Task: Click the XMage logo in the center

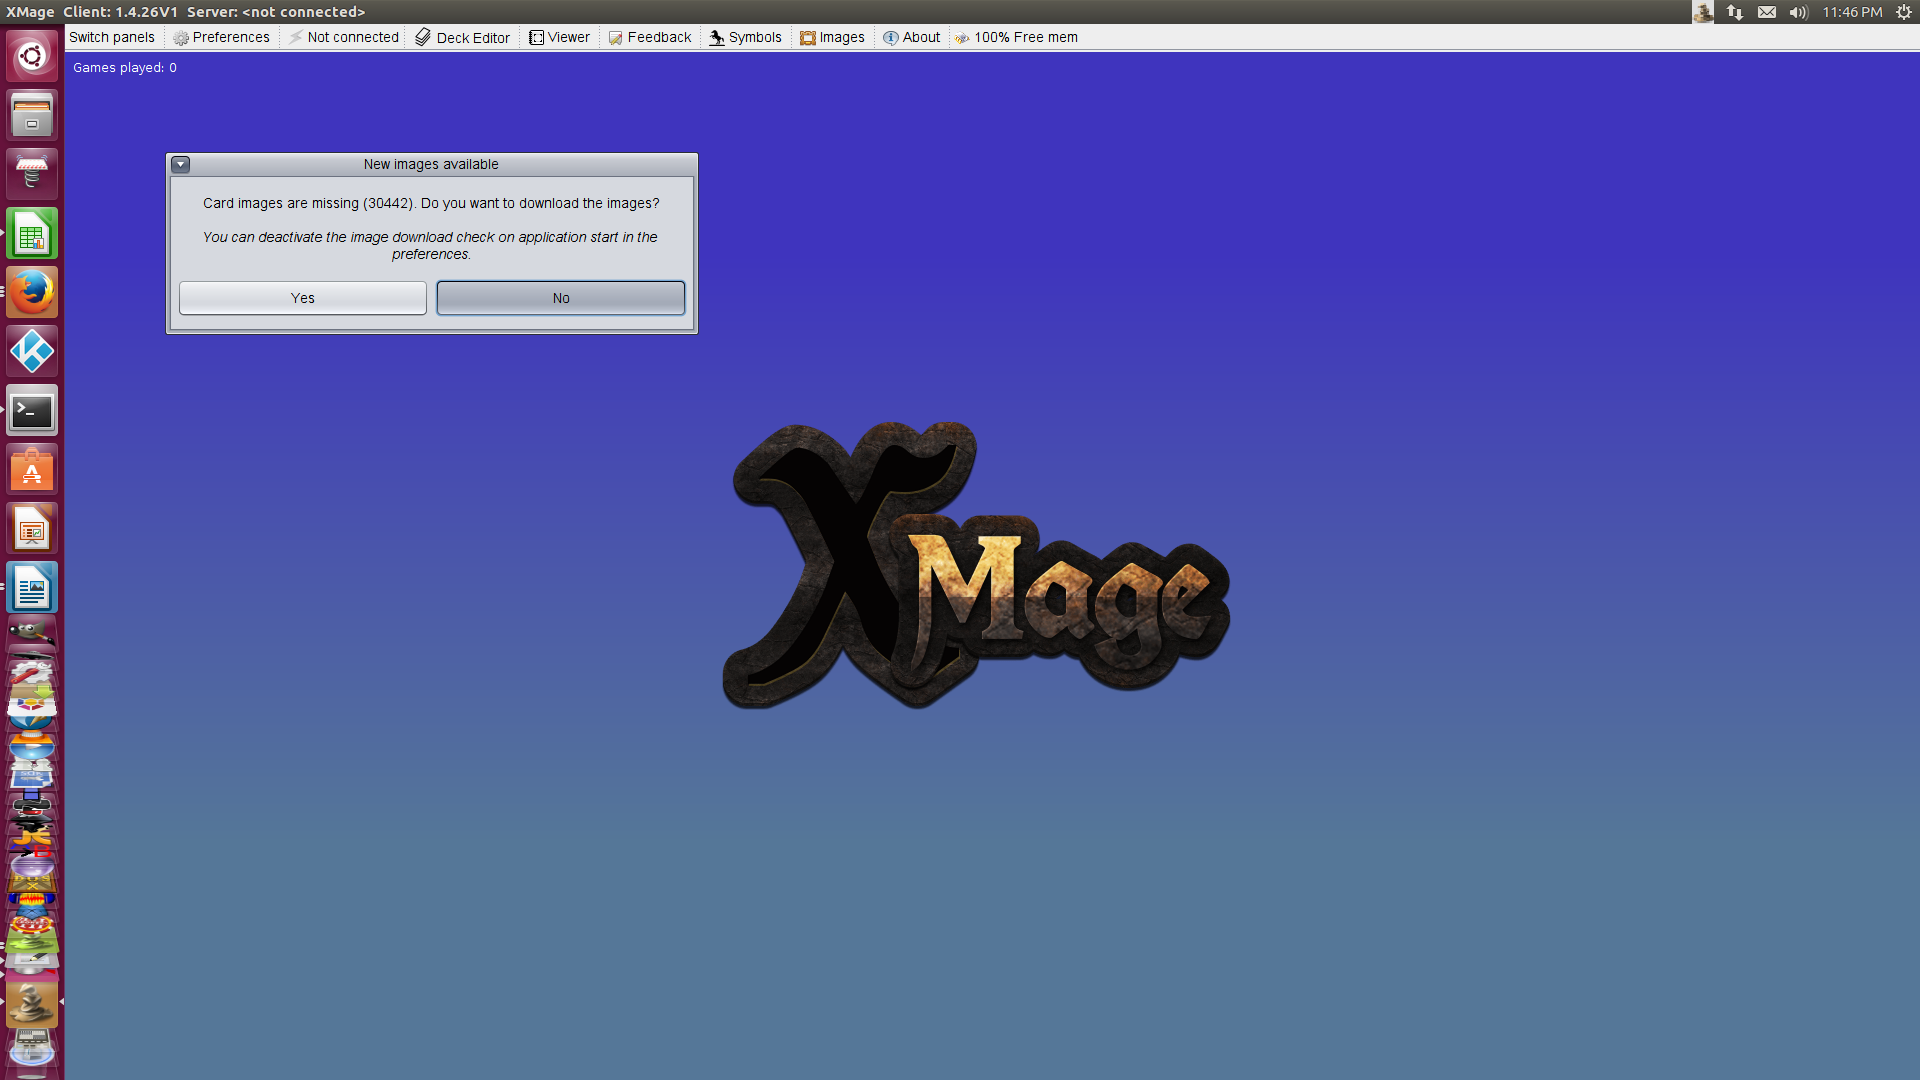Action: (x=976, y=565)
